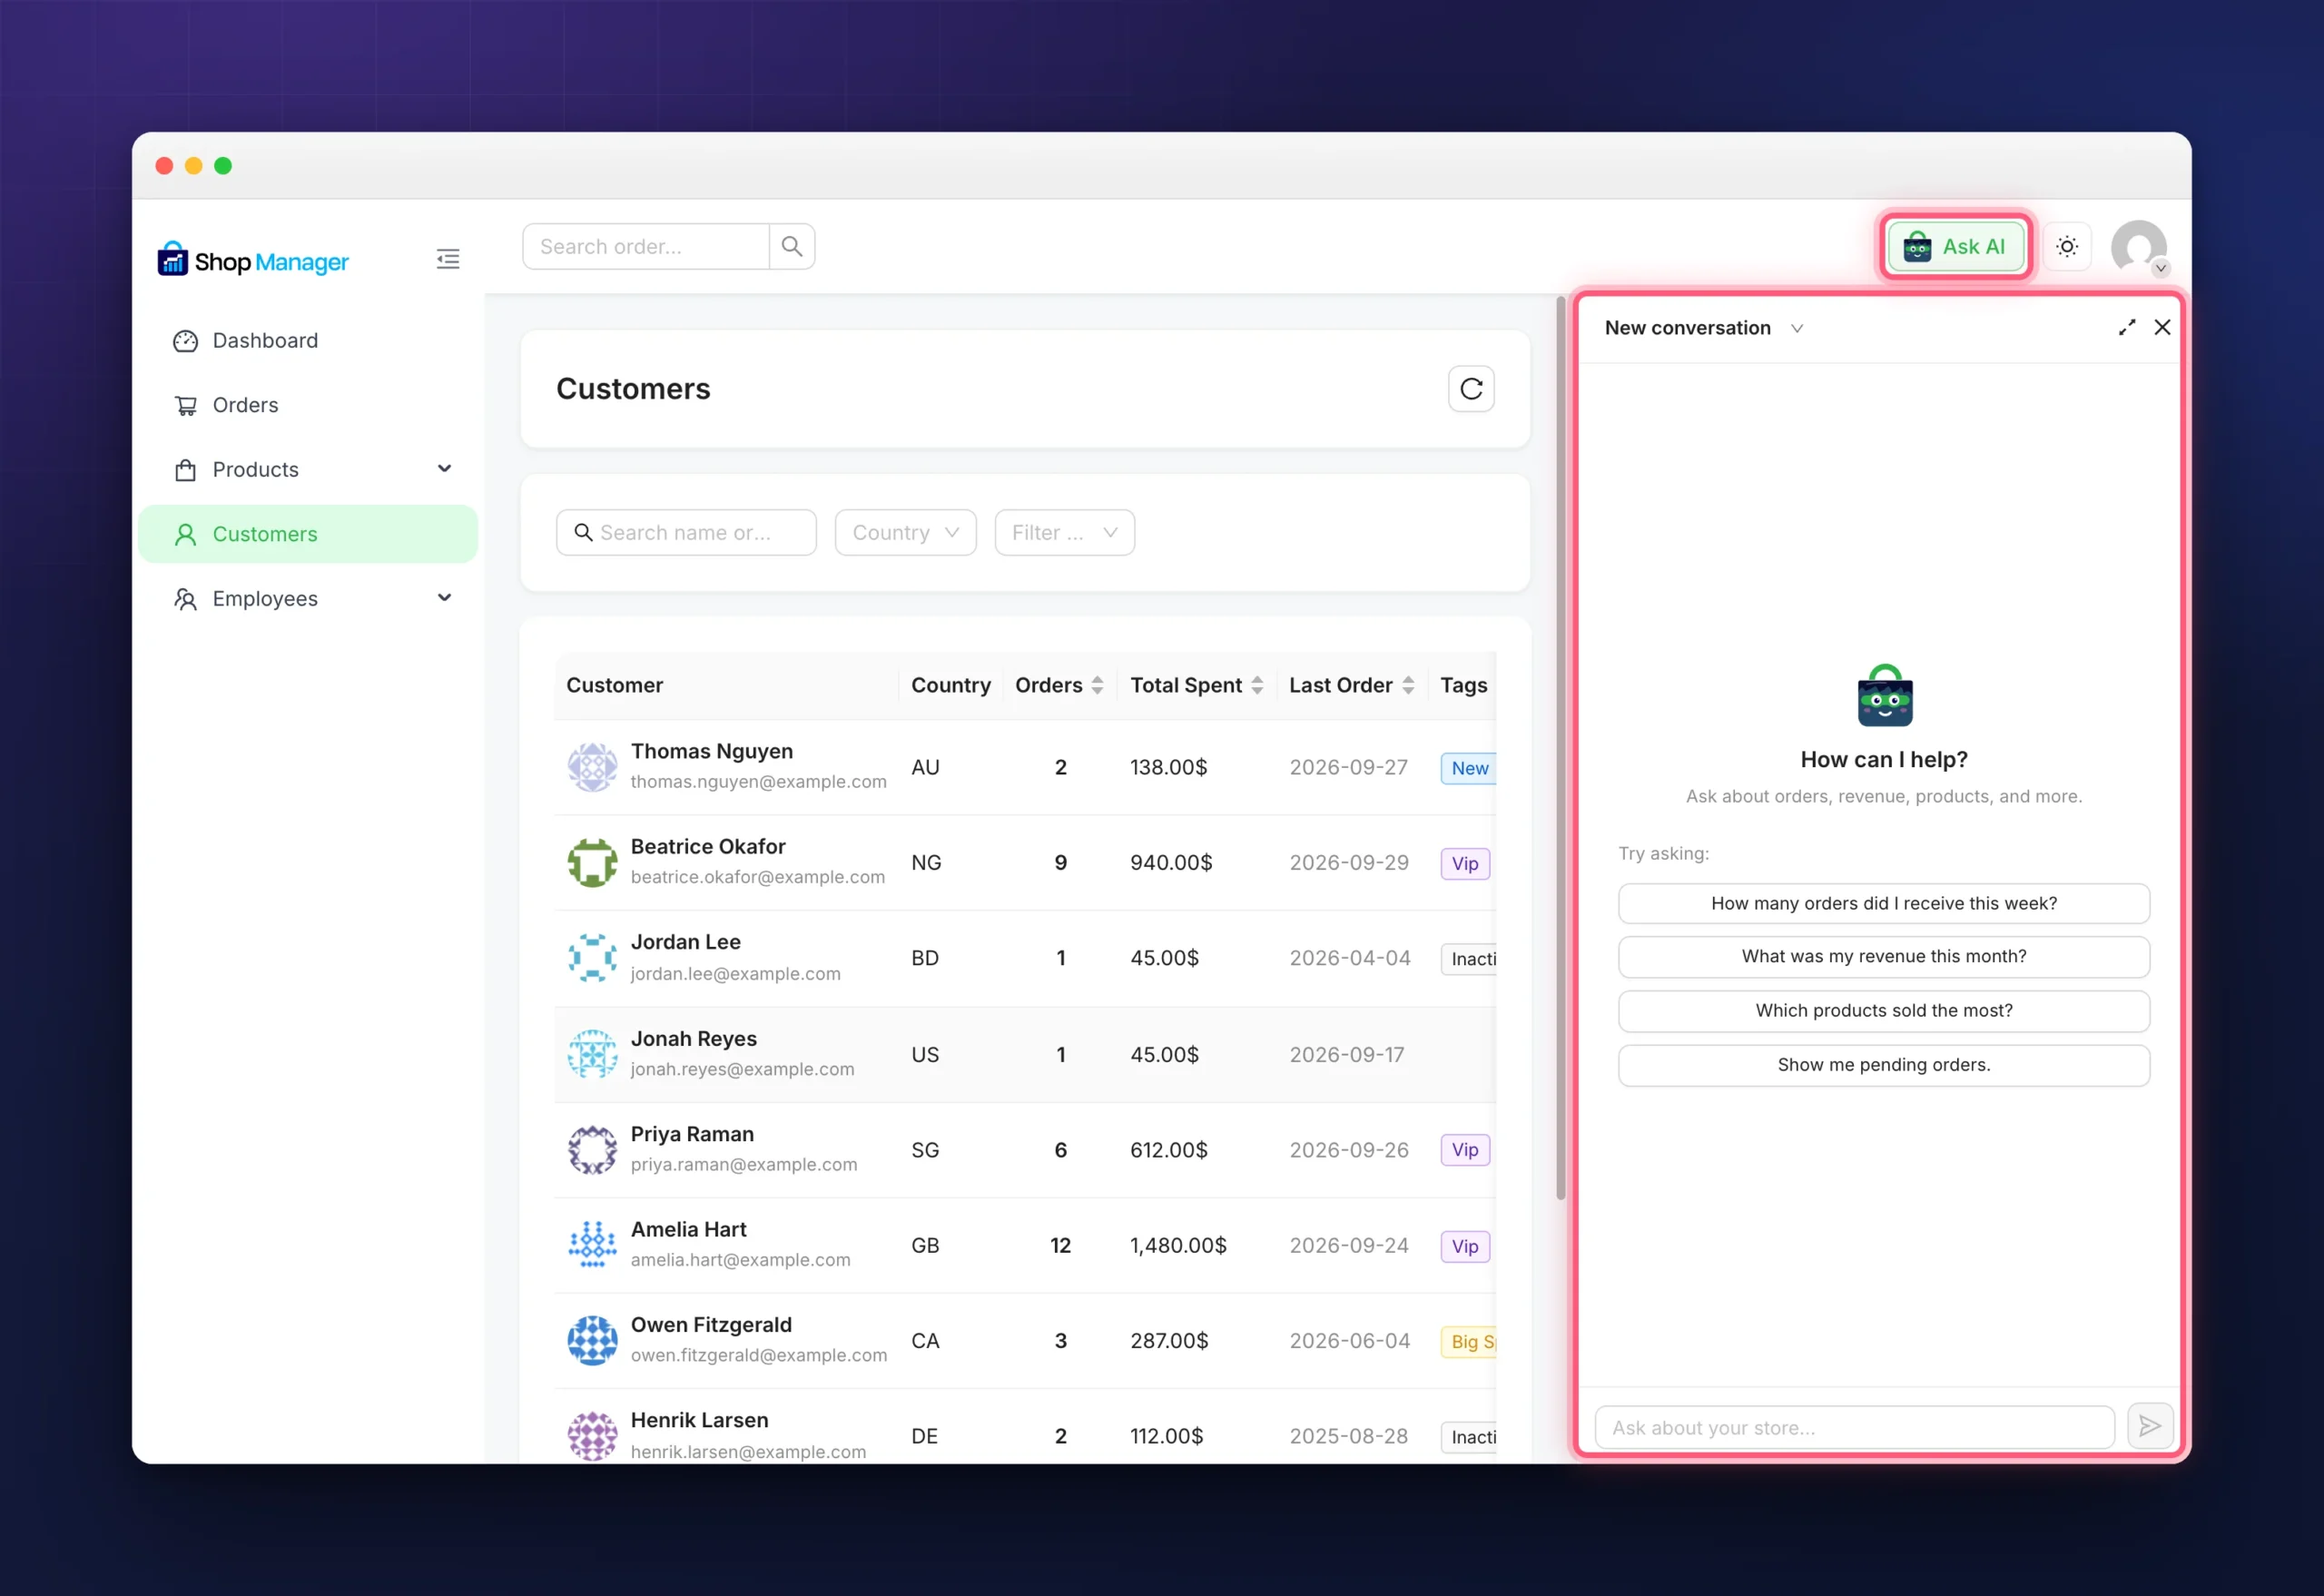Open the Filter tags dropdown
The height and width of the screenshot is (1596, 2324).
point(1064,533)
